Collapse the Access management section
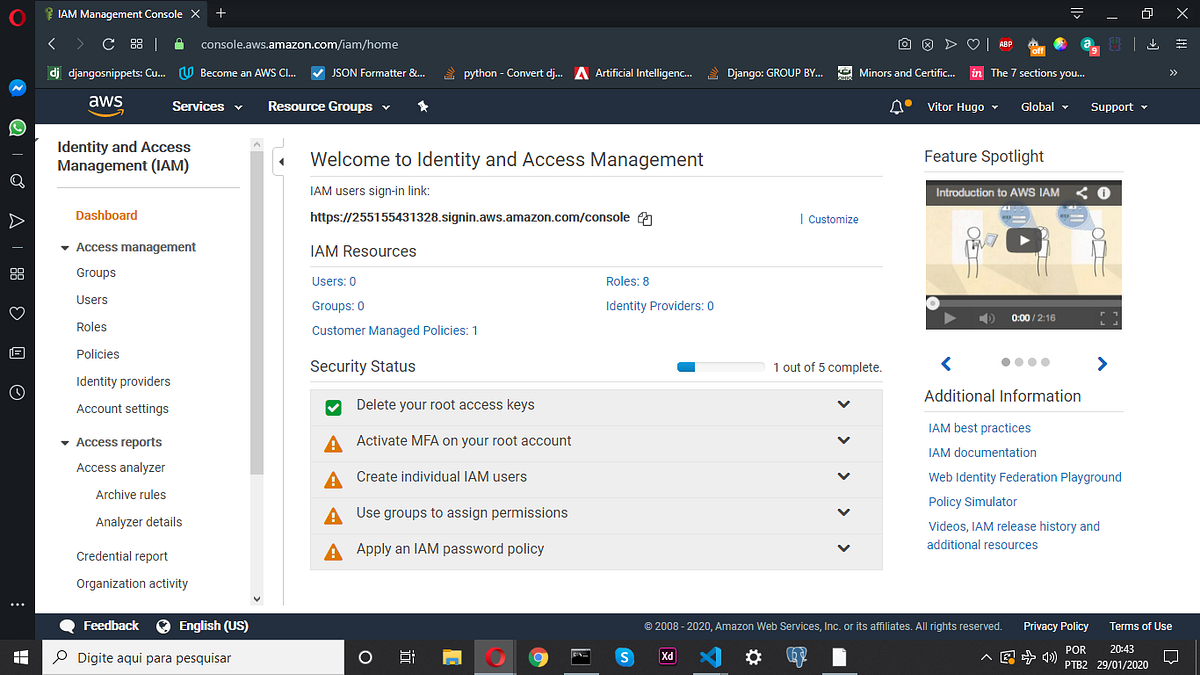This screenshot has height=675, width=1200. coord(65,247)
